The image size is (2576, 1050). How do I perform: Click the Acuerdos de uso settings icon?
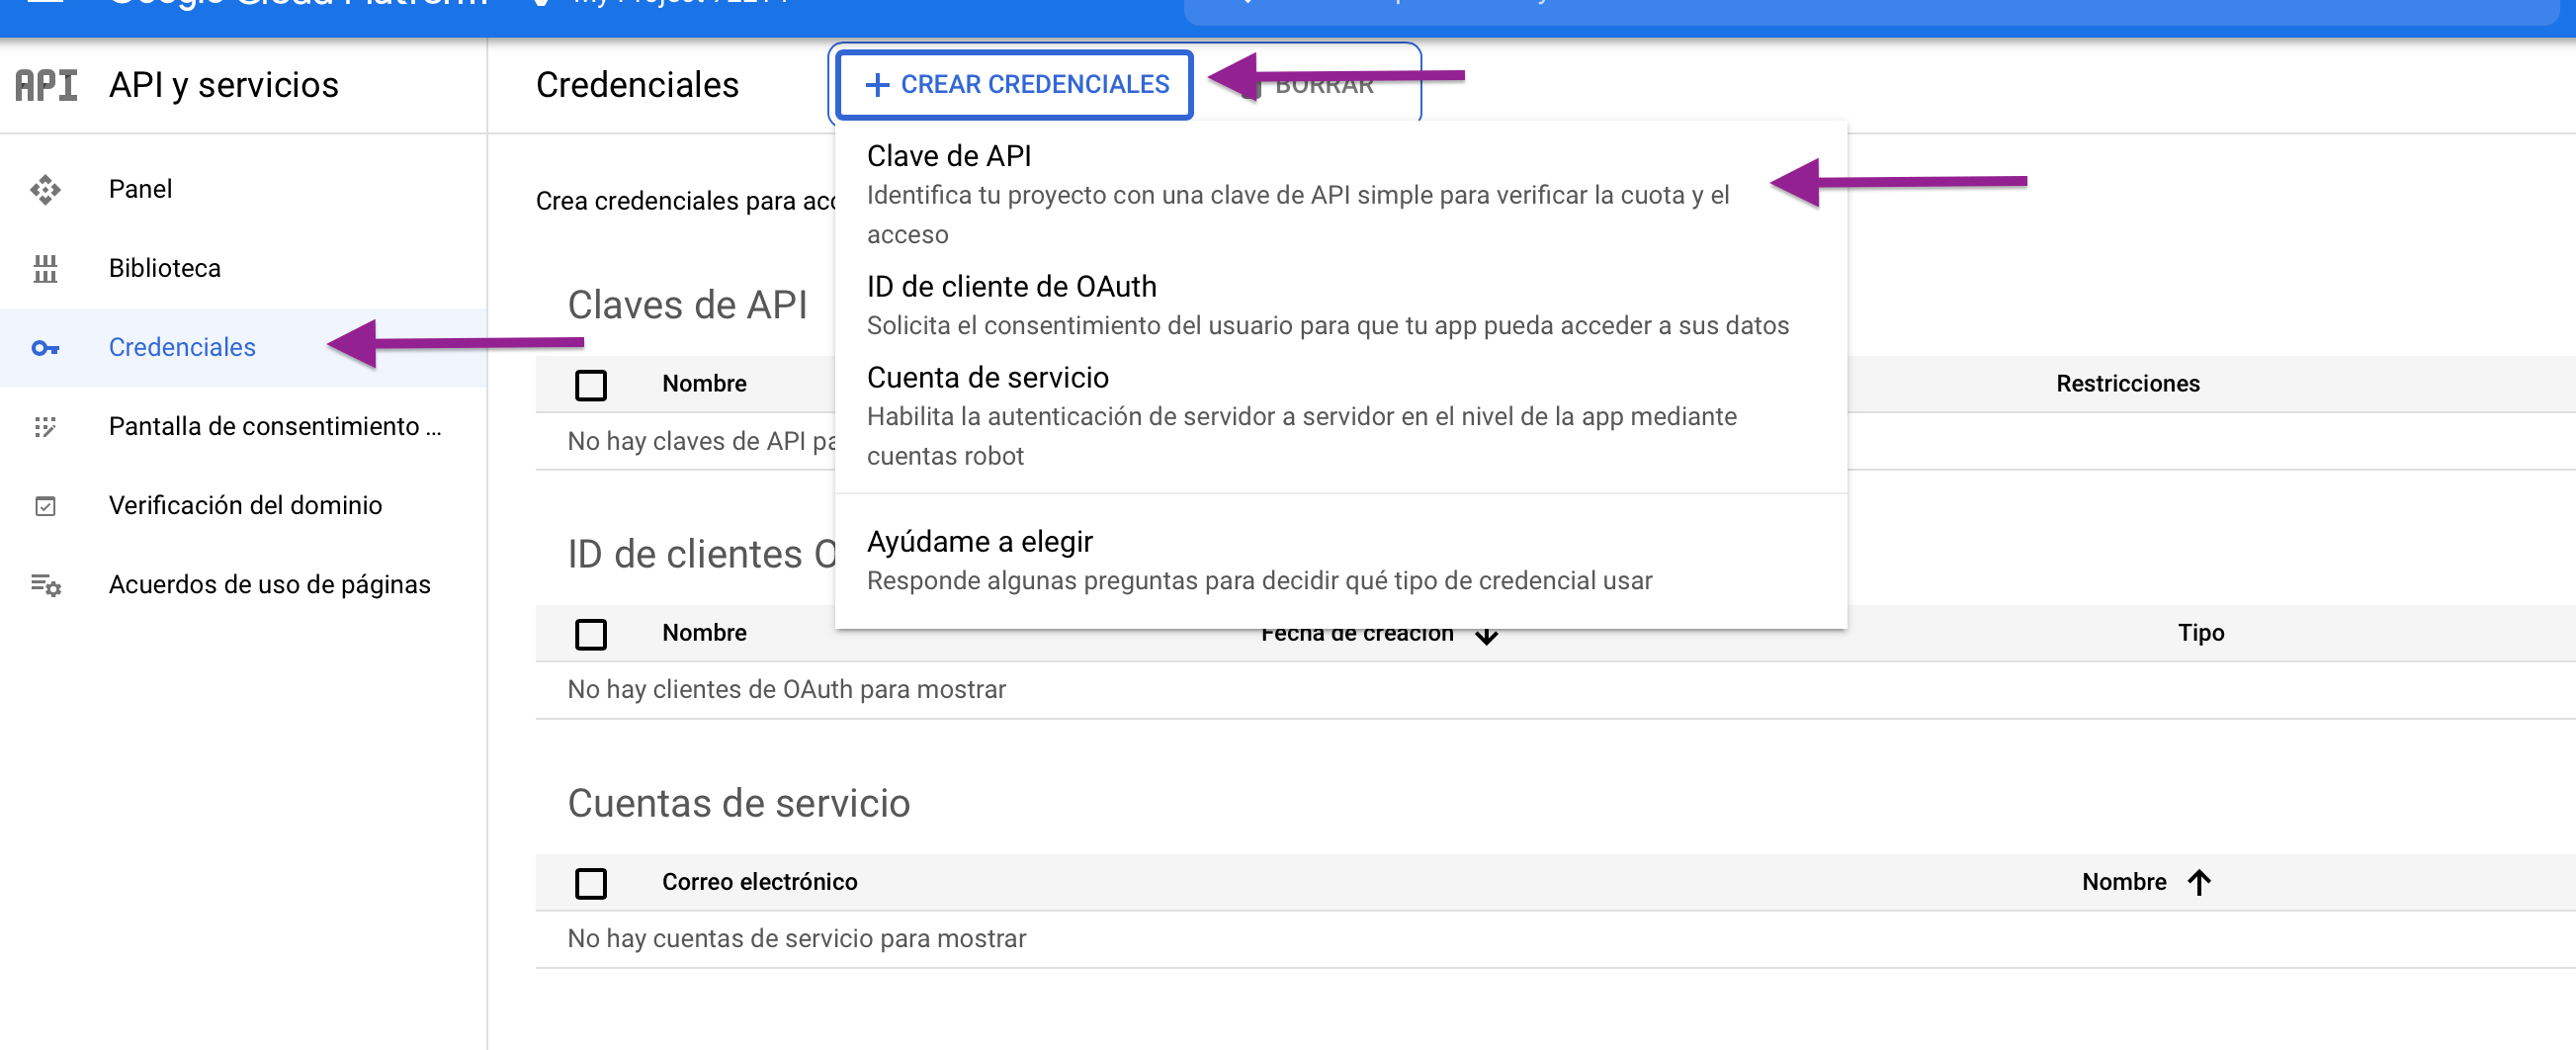click(45, 585)
